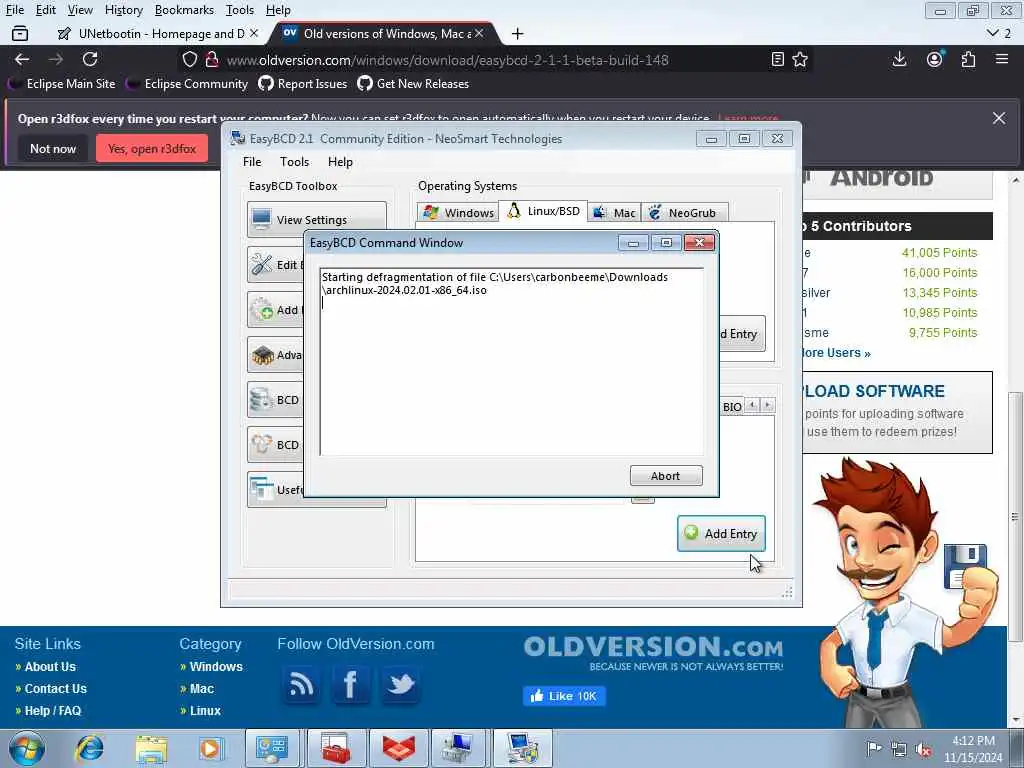
Task: Click the shield tracking protection icon
Action: pos(189,59)
